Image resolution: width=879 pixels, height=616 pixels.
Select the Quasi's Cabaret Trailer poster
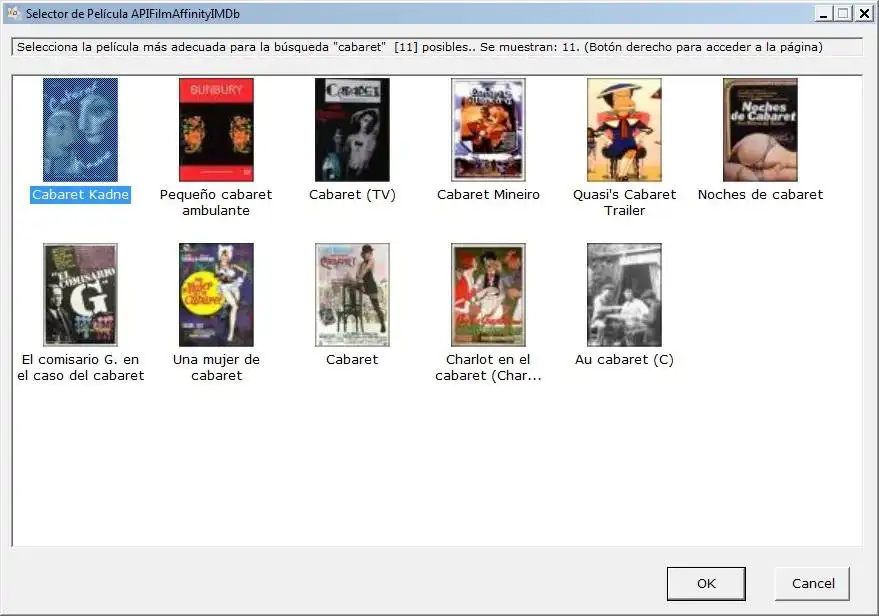(x=624, y=129)
